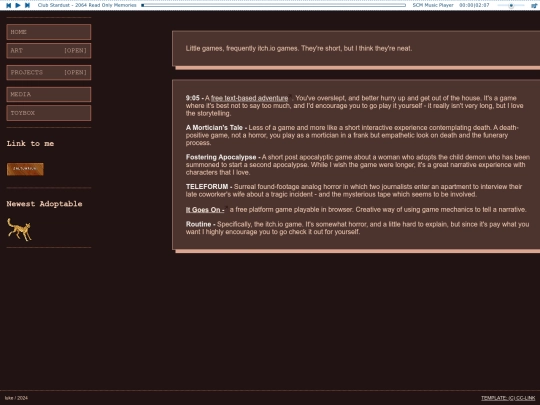Seek on the music progress bar
This screenshot has height=405, width=540.
coord(273,5)
